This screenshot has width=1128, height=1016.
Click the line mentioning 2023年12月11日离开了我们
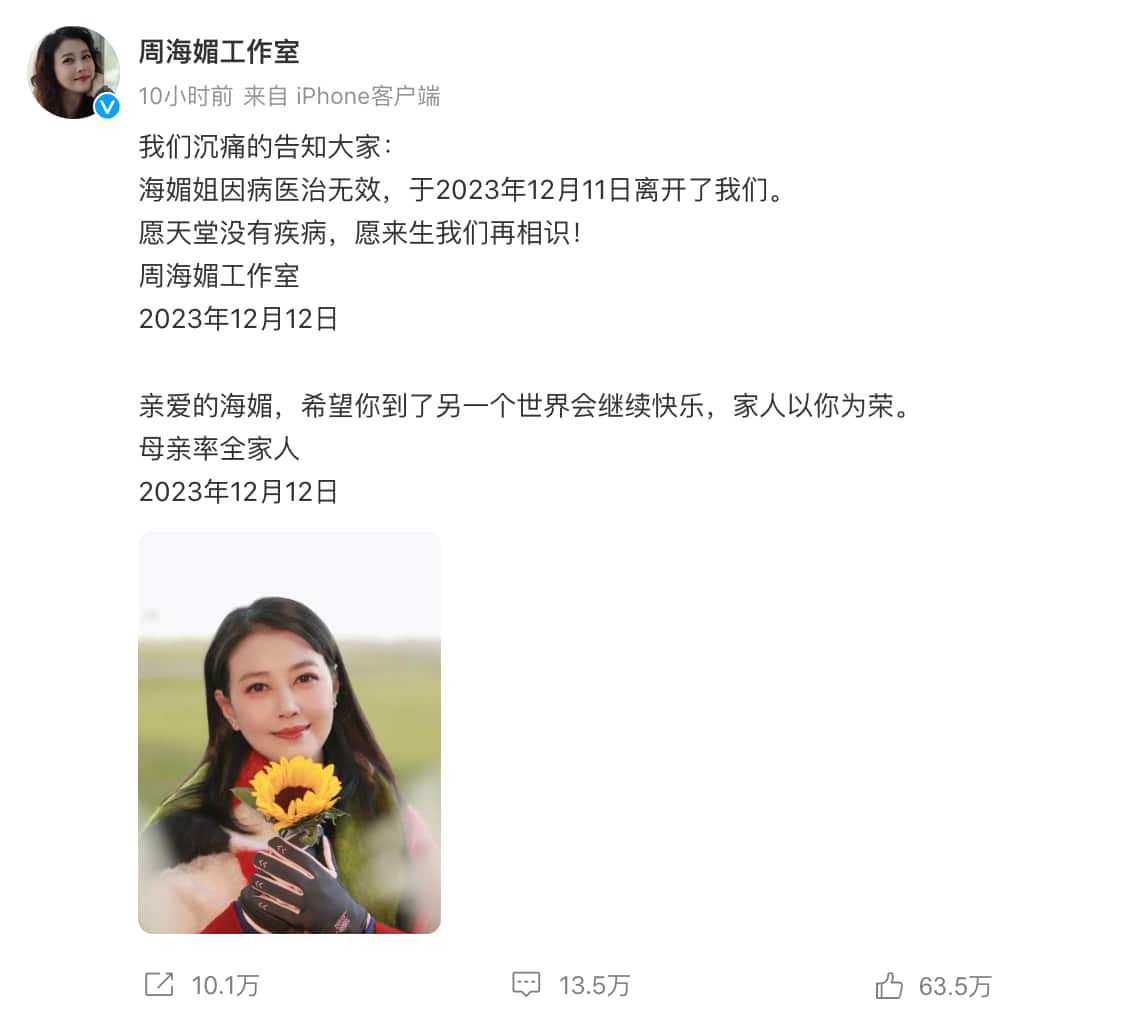(460, 190)
